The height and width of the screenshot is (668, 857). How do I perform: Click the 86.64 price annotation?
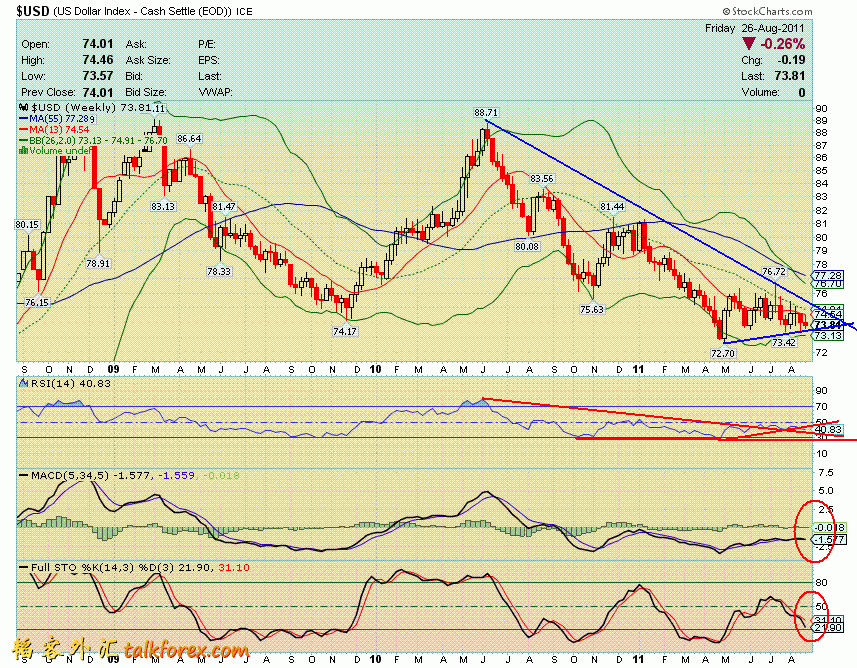click(x=189, y=139)
